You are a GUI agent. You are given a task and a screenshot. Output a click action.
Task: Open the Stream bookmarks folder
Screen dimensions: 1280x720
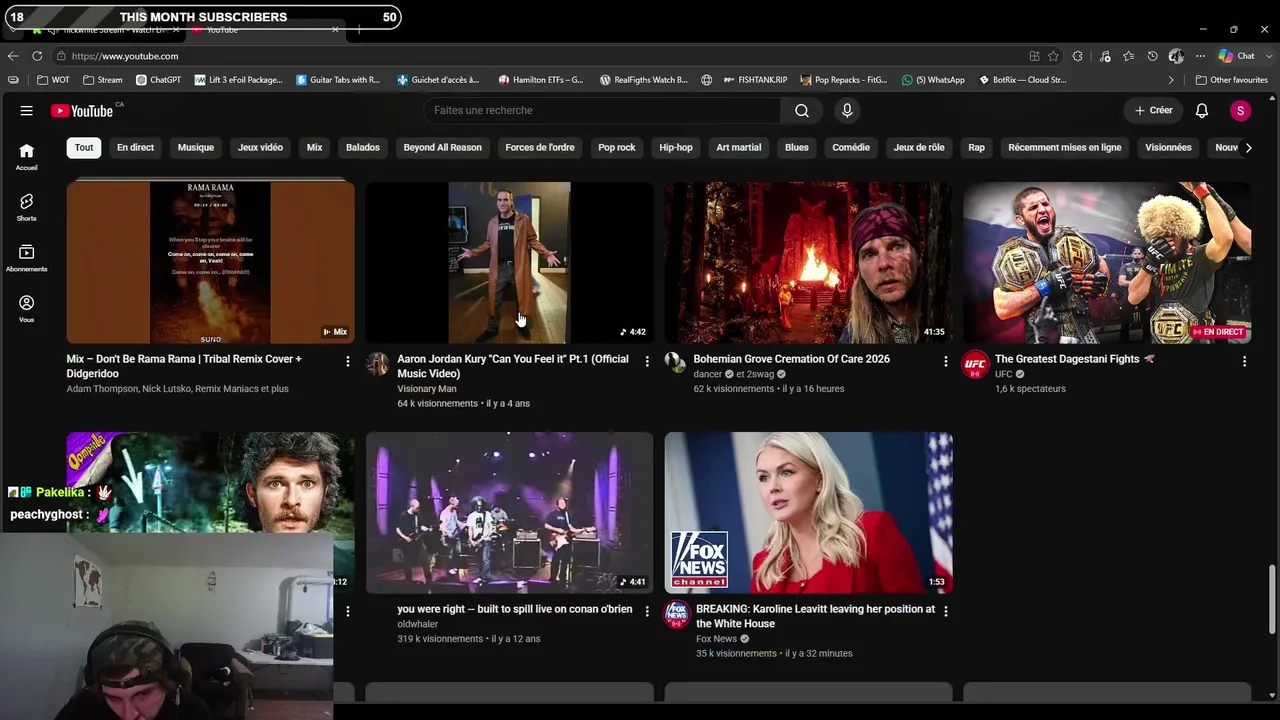click(x=102, y=80)
